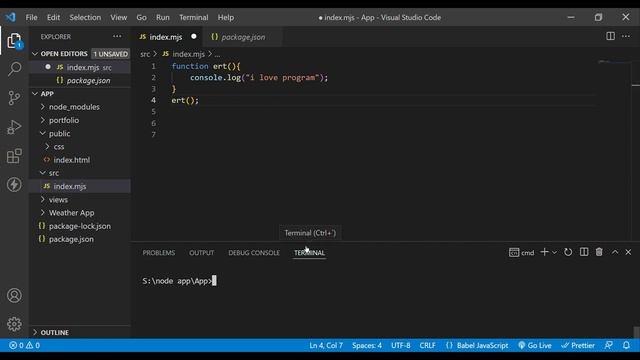Split the editor to the right
Screen dimensions: 640x360
tap(610, 36)
